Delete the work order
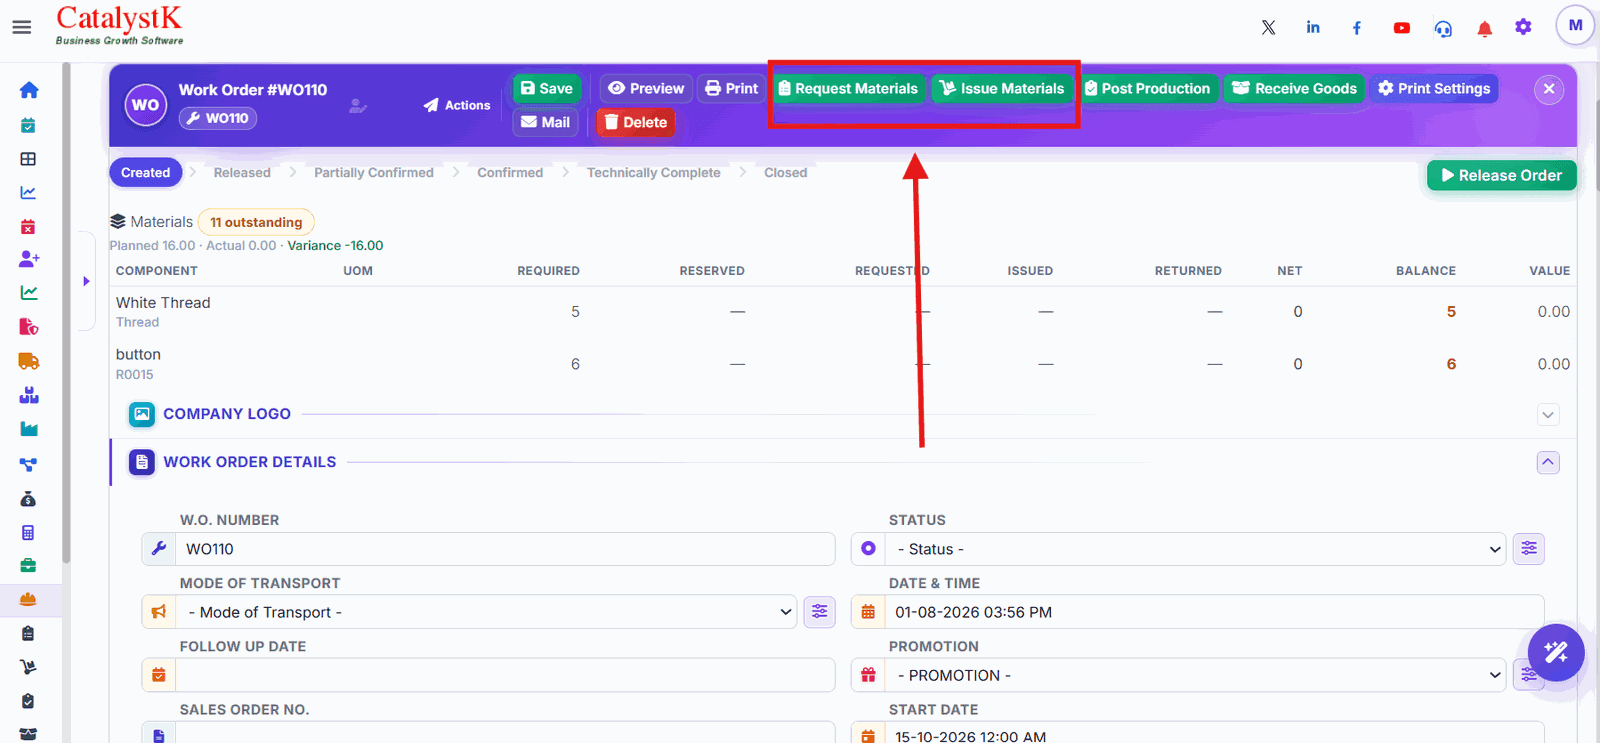This screenshot has height=743, width=1600. click(636, 122)
